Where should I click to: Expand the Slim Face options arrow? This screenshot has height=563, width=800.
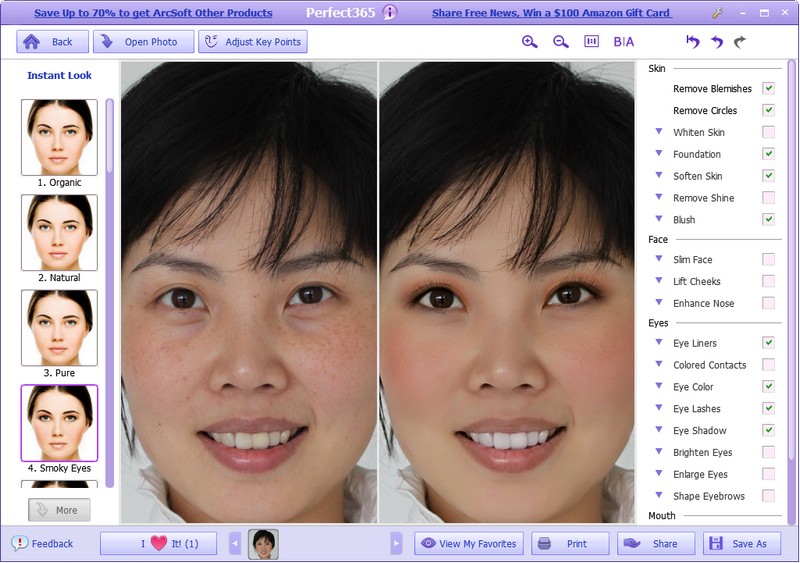click(659, 258)
